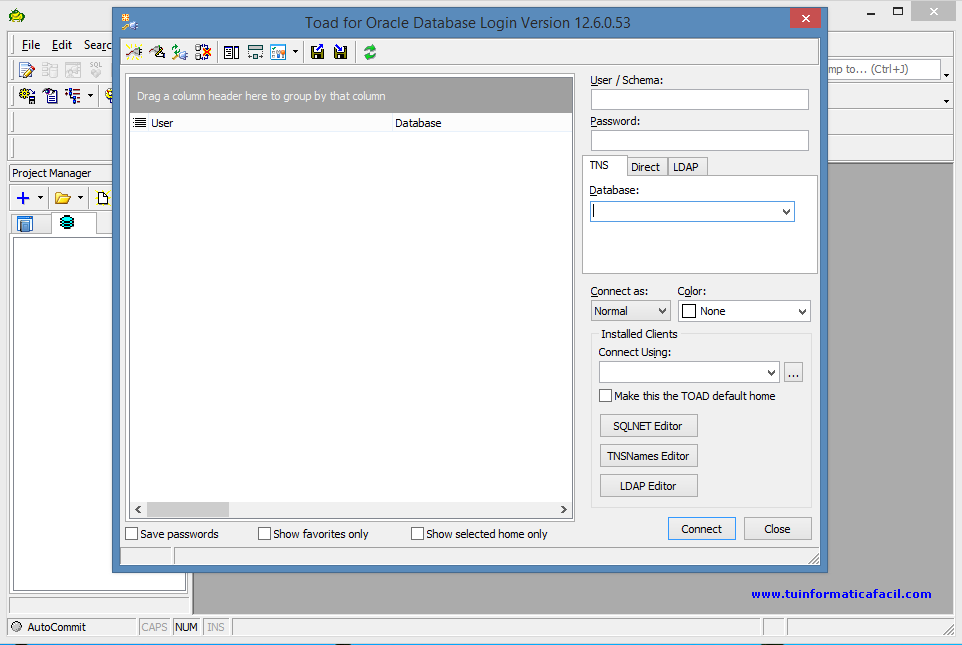The height and width of the screenshot is (645, 962).
Task: Click the auto-fit column widths icon
Action: point(255,53)
